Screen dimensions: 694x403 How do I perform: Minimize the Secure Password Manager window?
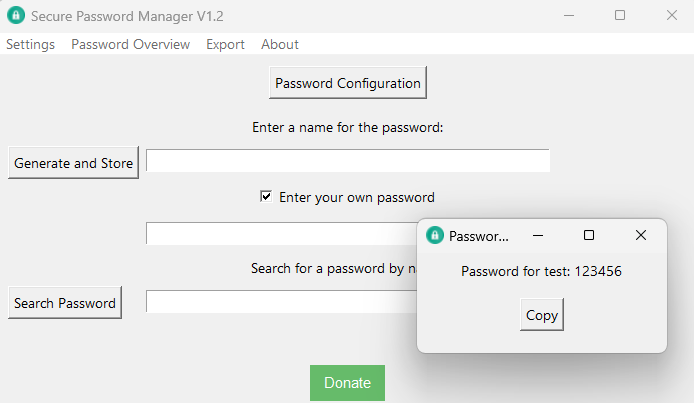click(569, 16)
